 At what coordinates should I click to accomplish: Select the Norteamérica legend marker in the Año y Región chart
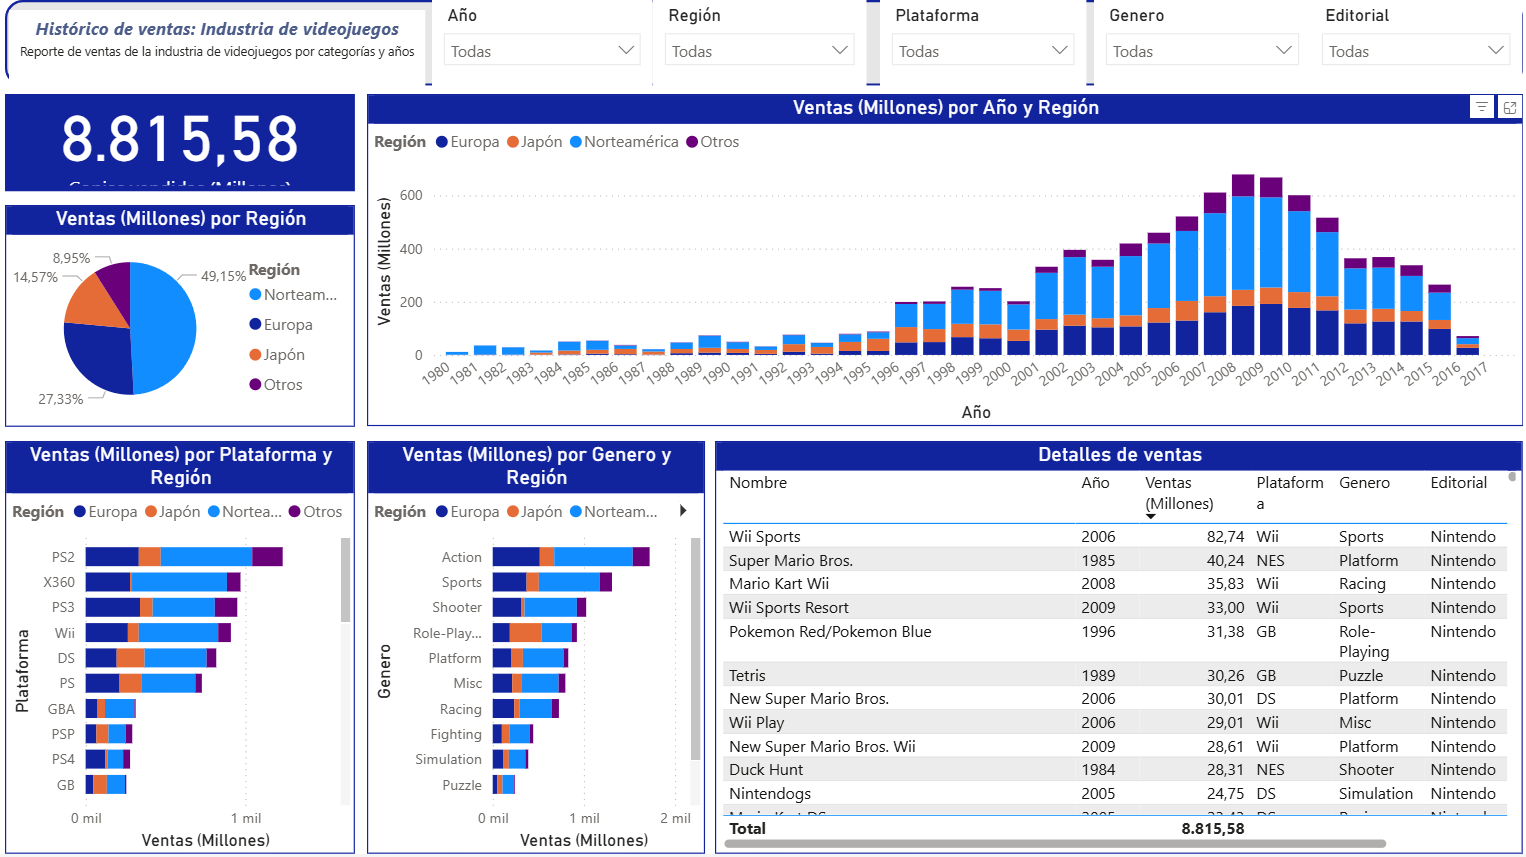(x=576, y=142)
